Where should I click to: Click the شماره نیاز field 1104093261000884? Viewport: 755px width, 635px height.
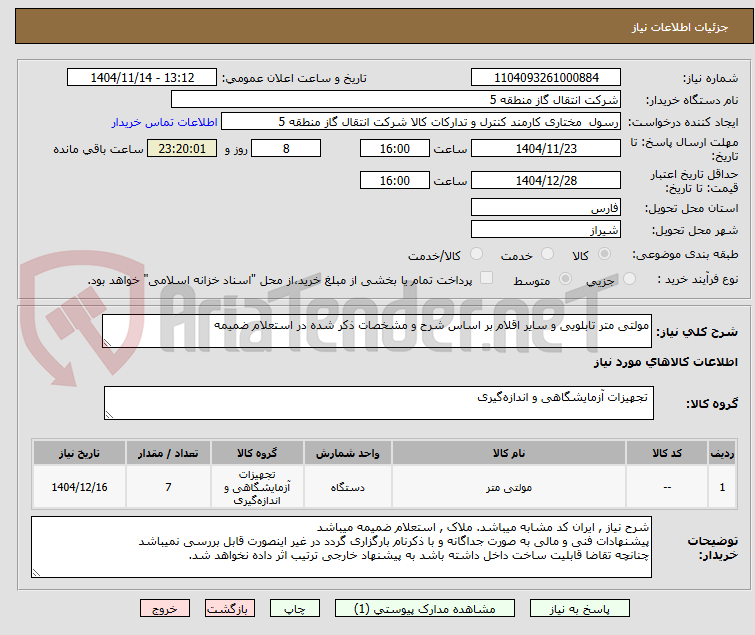(x=546, y=78)
